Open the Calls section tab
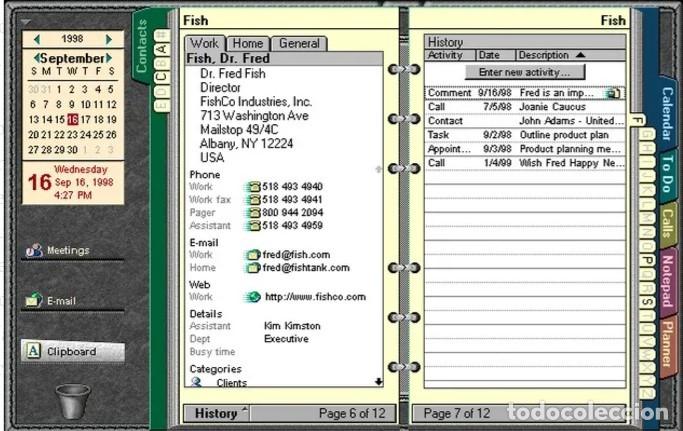Viewport: 683px width, 431px height. coord(667,223)
